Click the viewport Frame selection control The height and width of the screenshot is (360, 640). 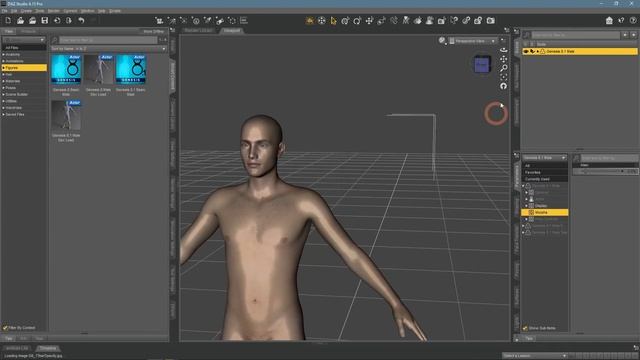click(x=504, y=77)
